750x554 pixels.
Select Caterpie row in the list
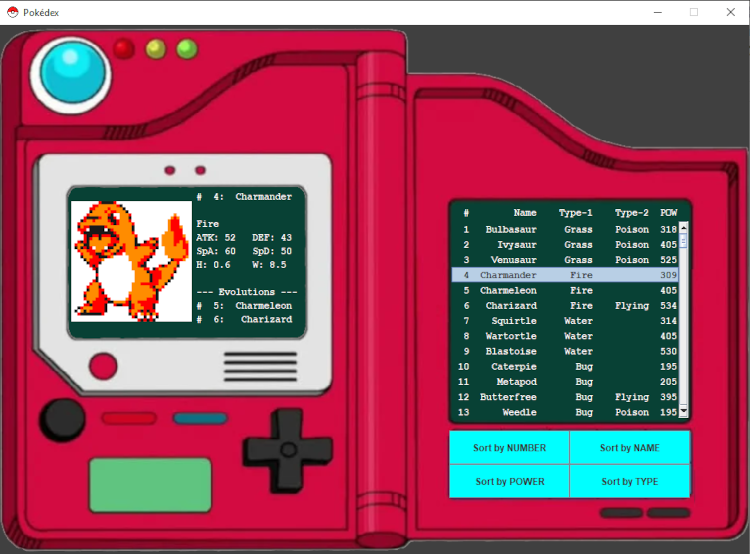(565, 366)
